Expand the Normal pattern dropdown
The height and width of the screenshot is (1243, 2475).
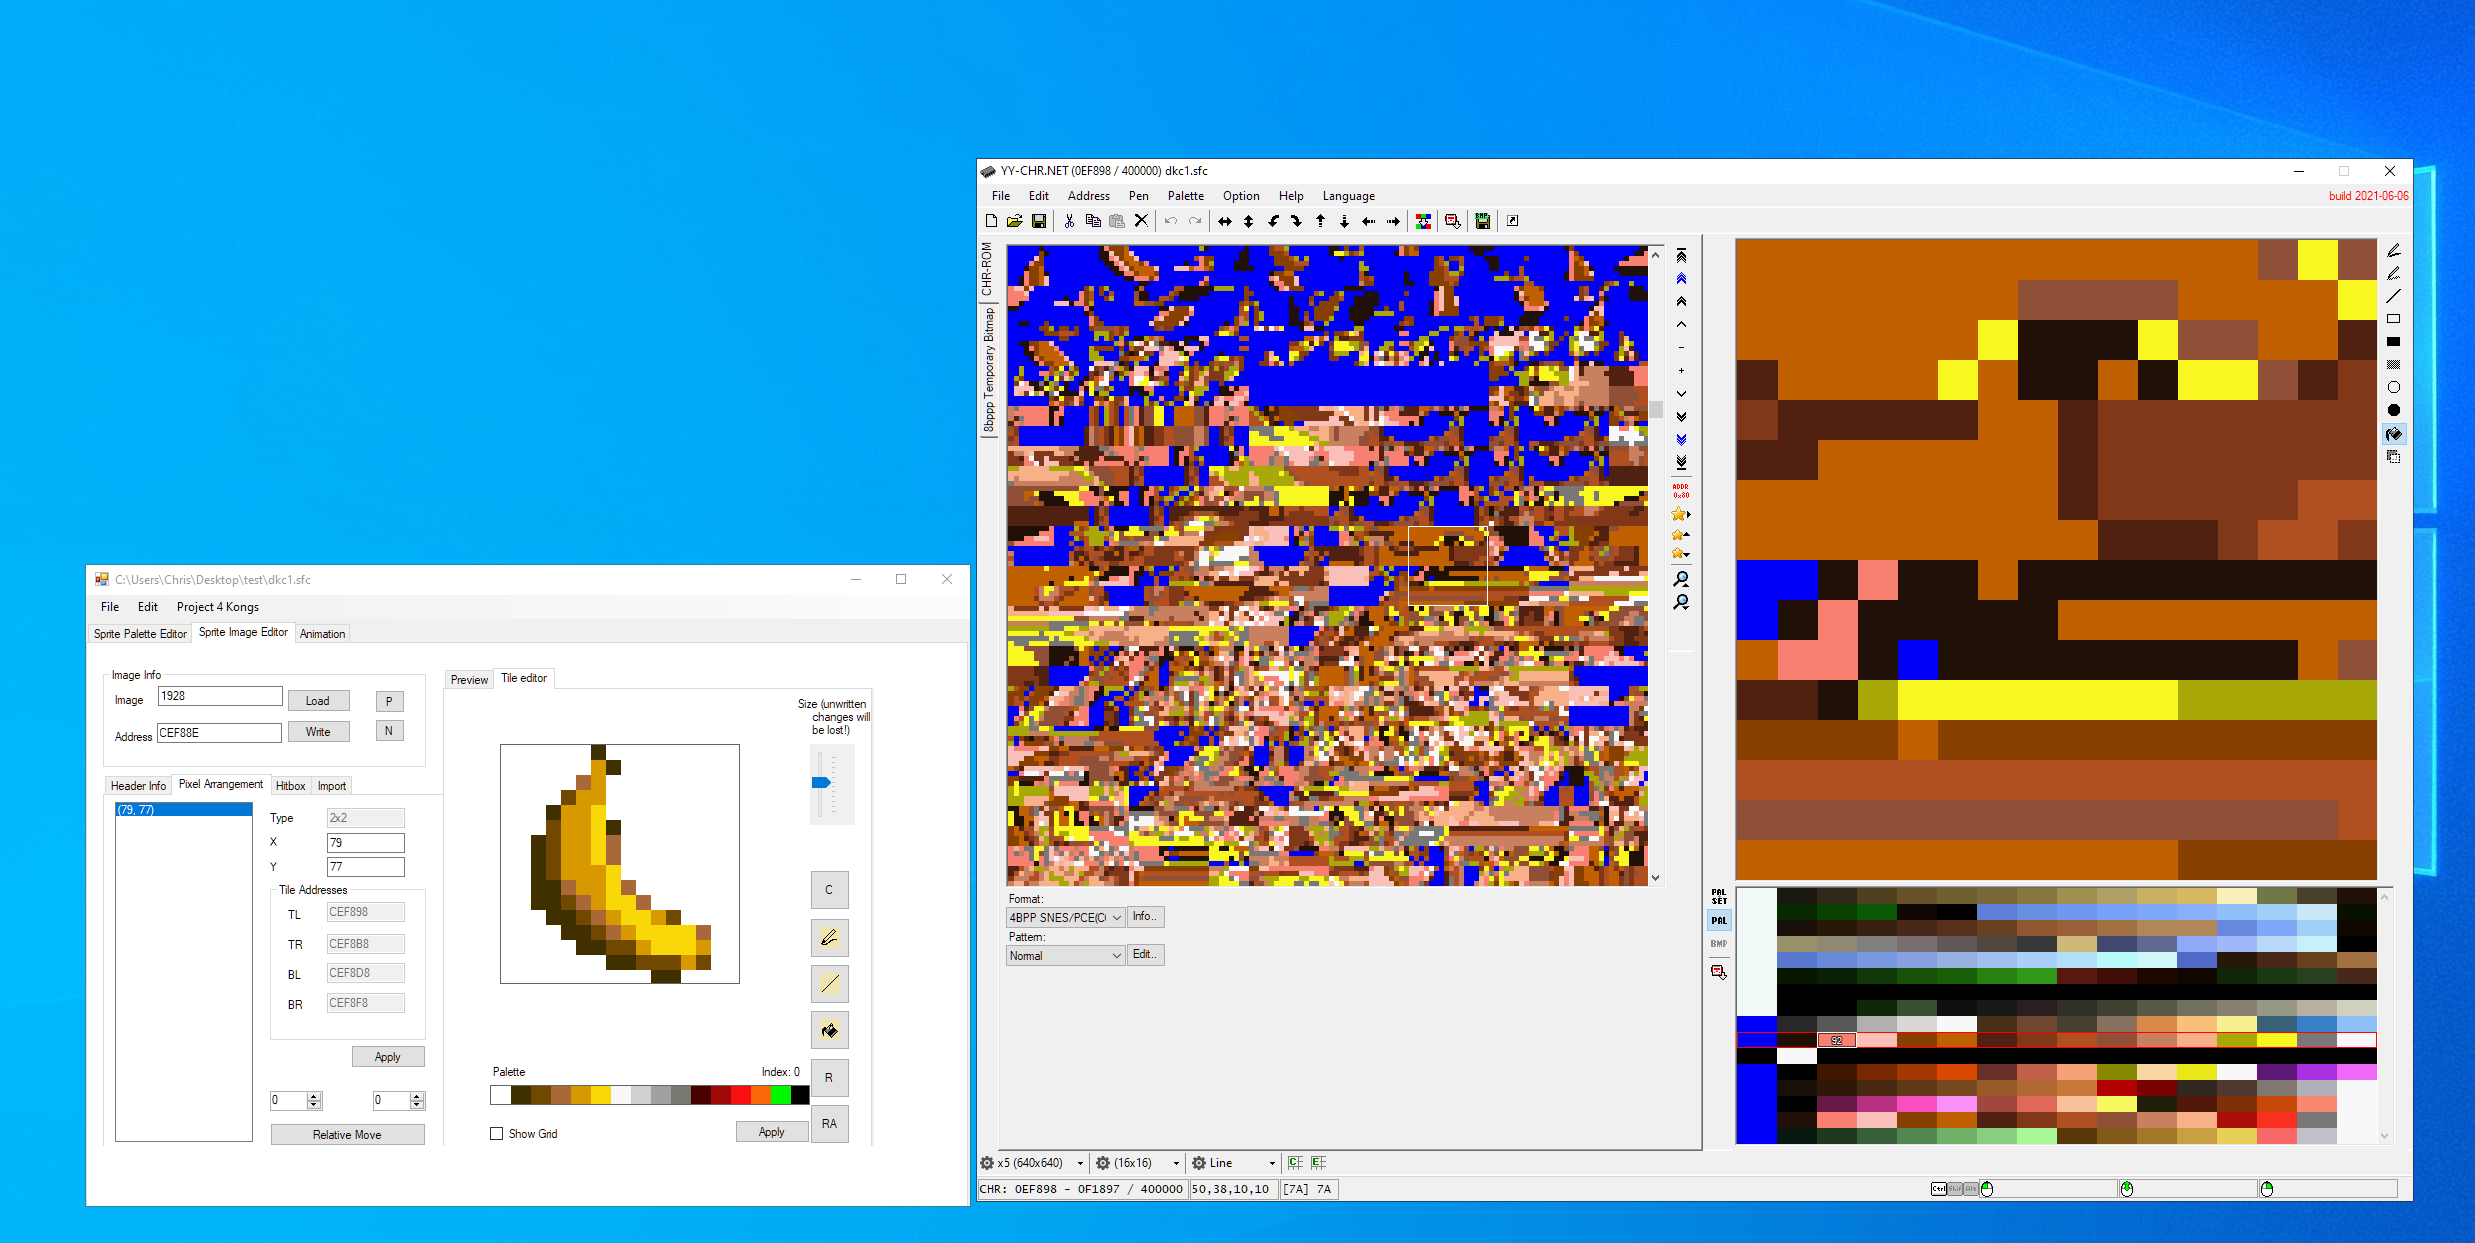point(1065,956)
